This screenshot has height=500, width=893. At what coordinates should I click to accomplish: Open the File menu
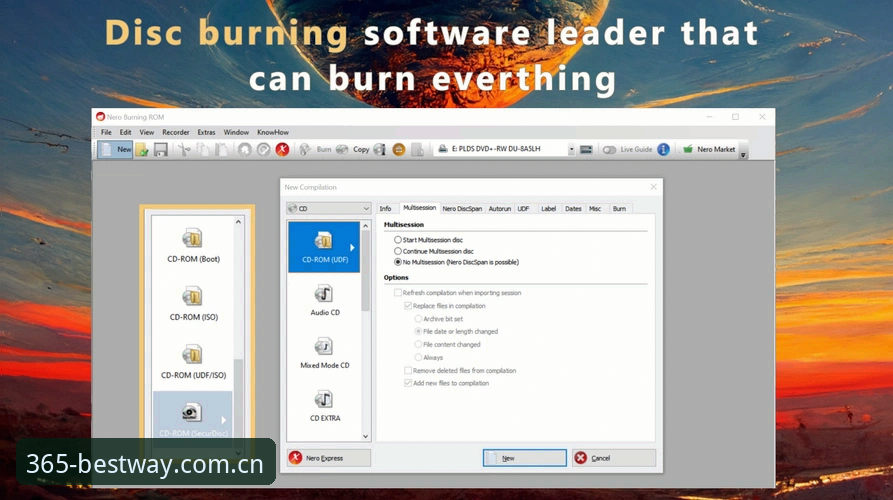(x=106, y=132)
